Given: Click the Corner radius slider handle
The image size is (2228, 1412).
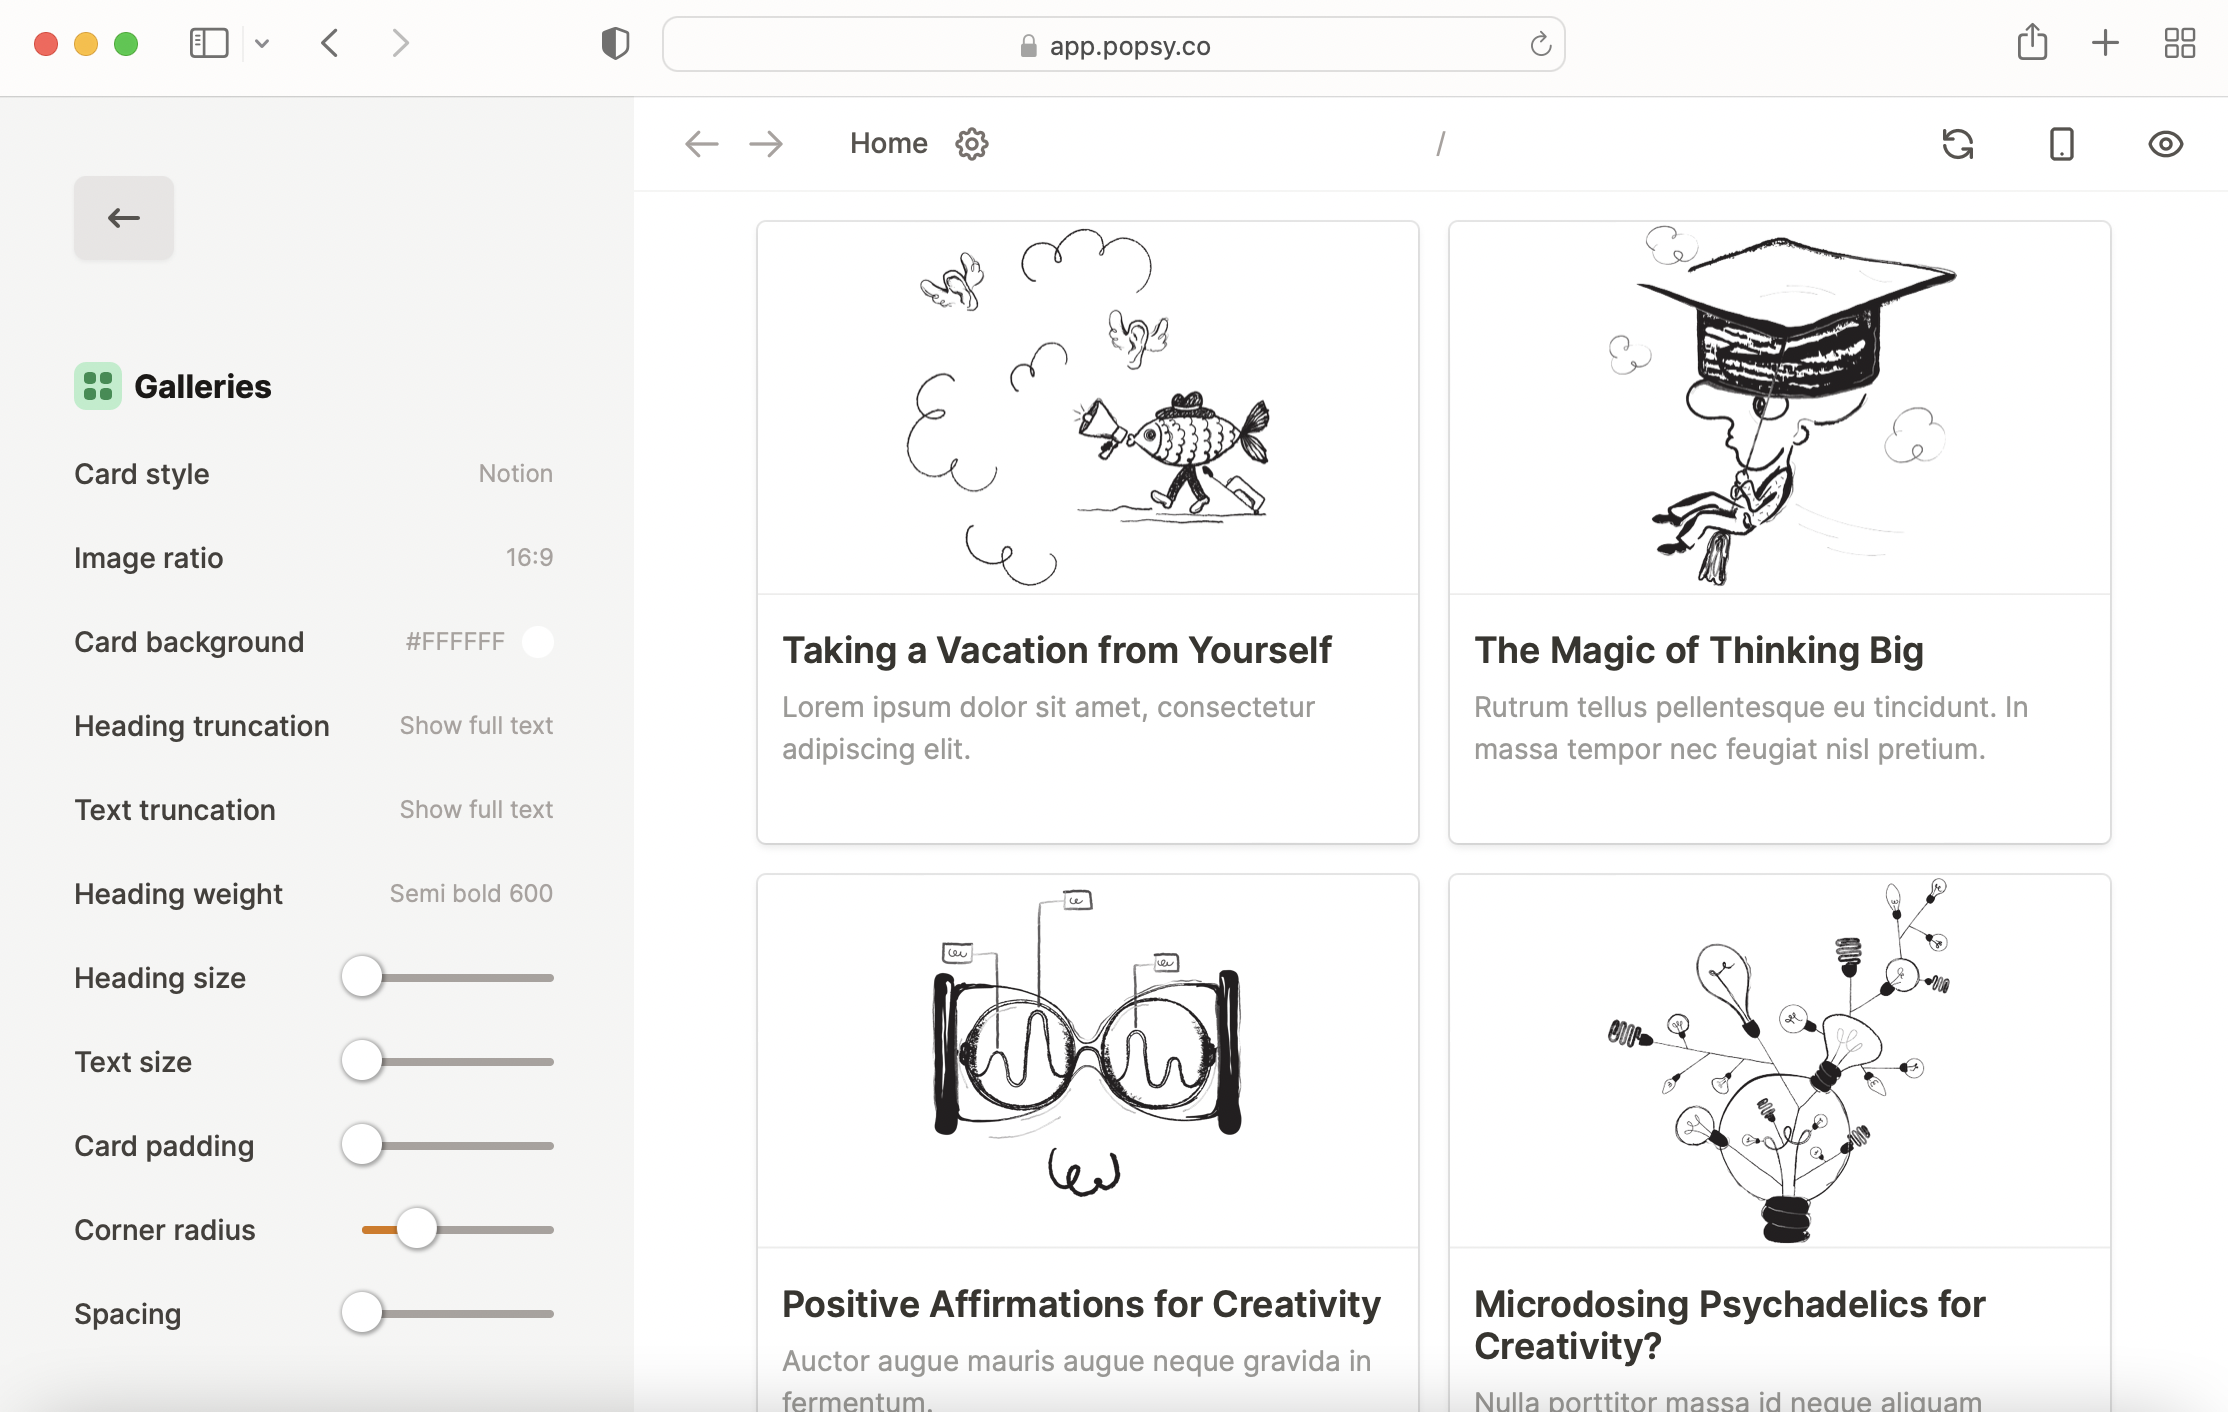Looking at the screenshot, I should (x=416, y=1229).
